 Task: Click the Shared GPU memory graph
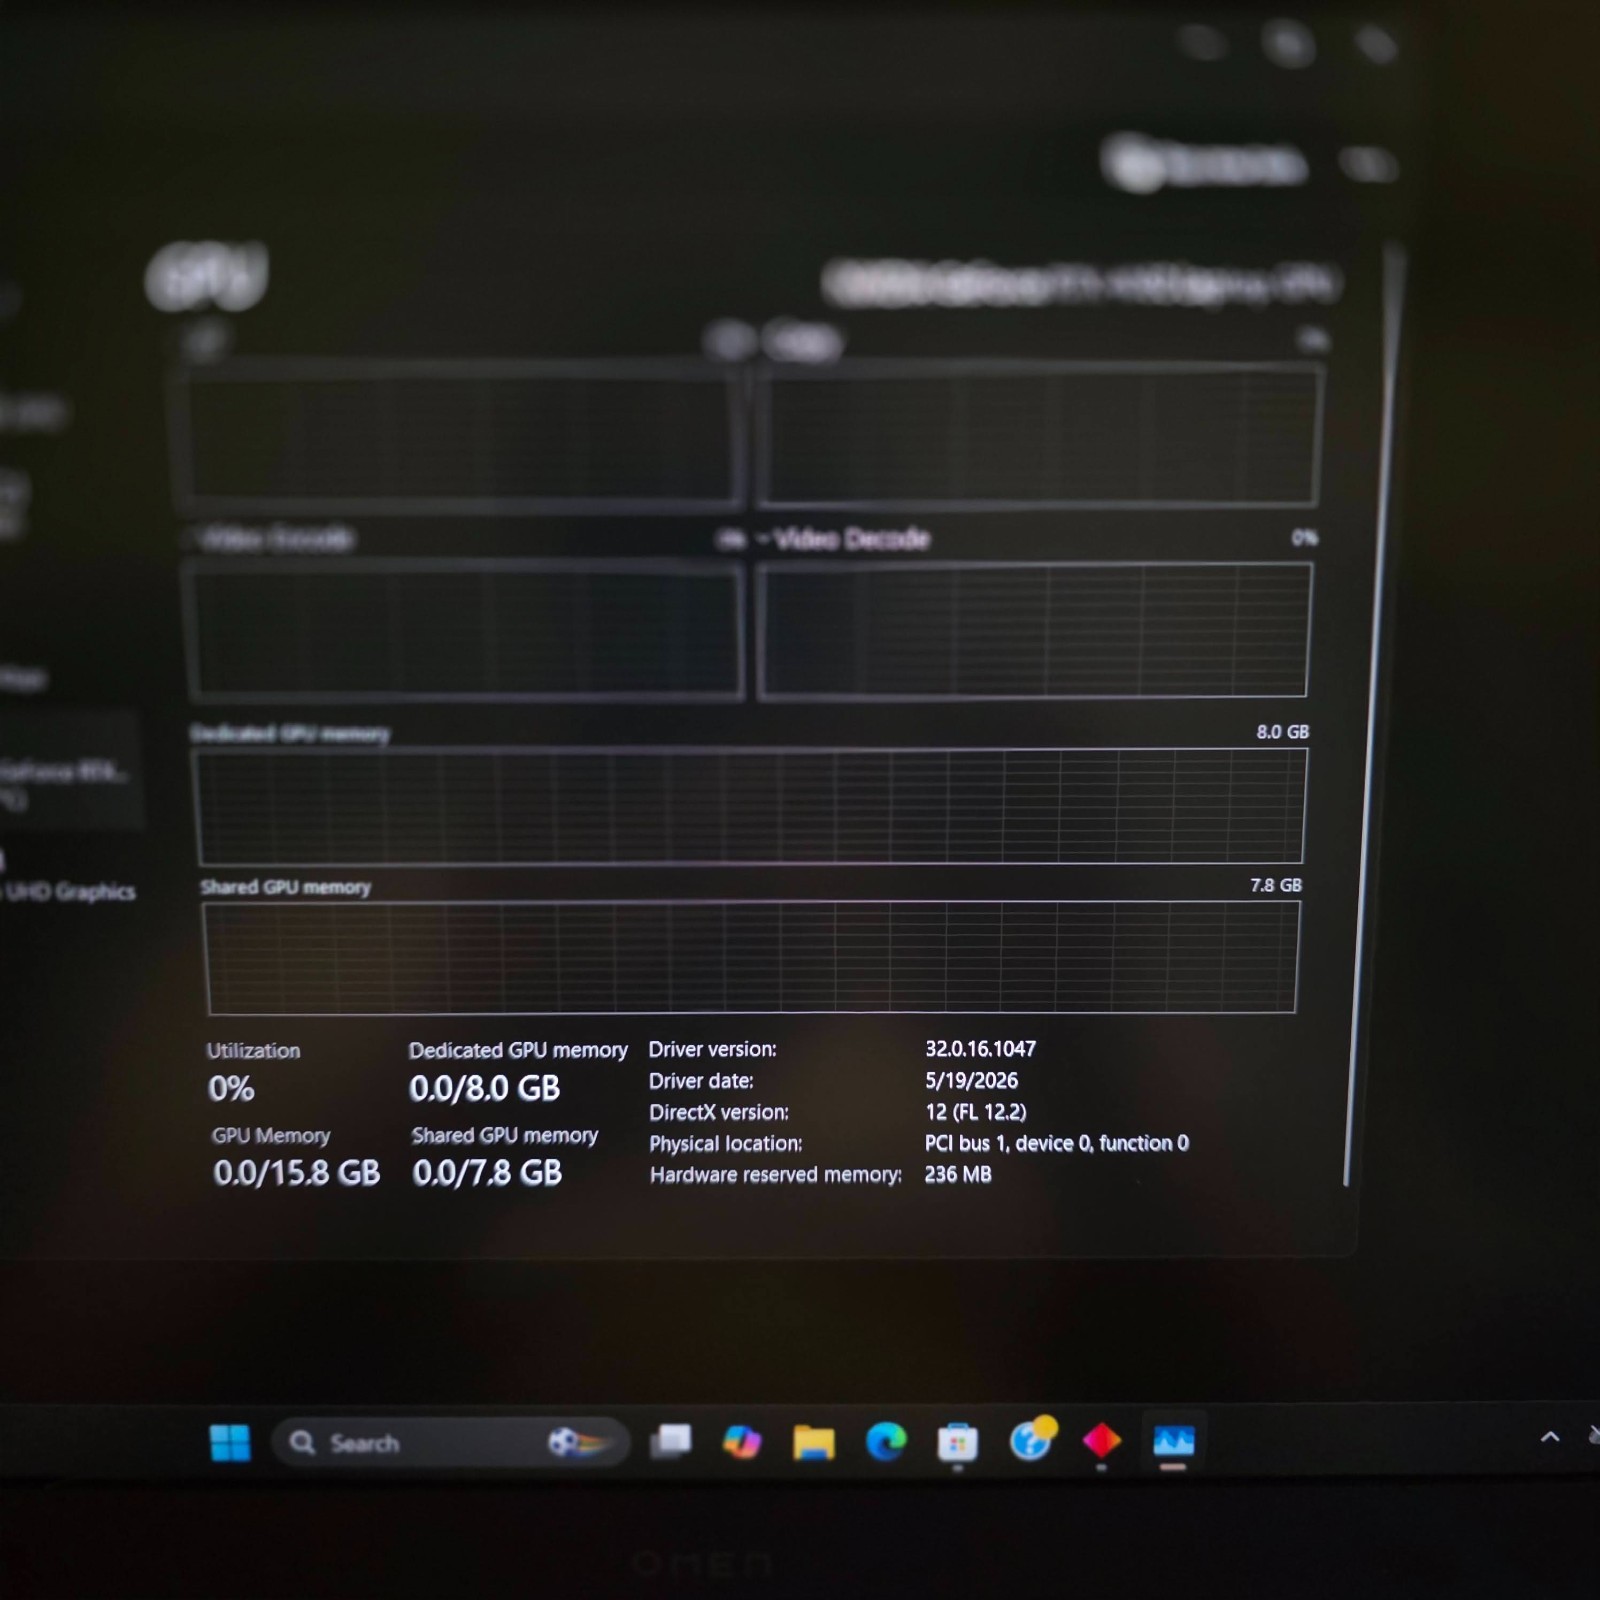tap(751, 958)
